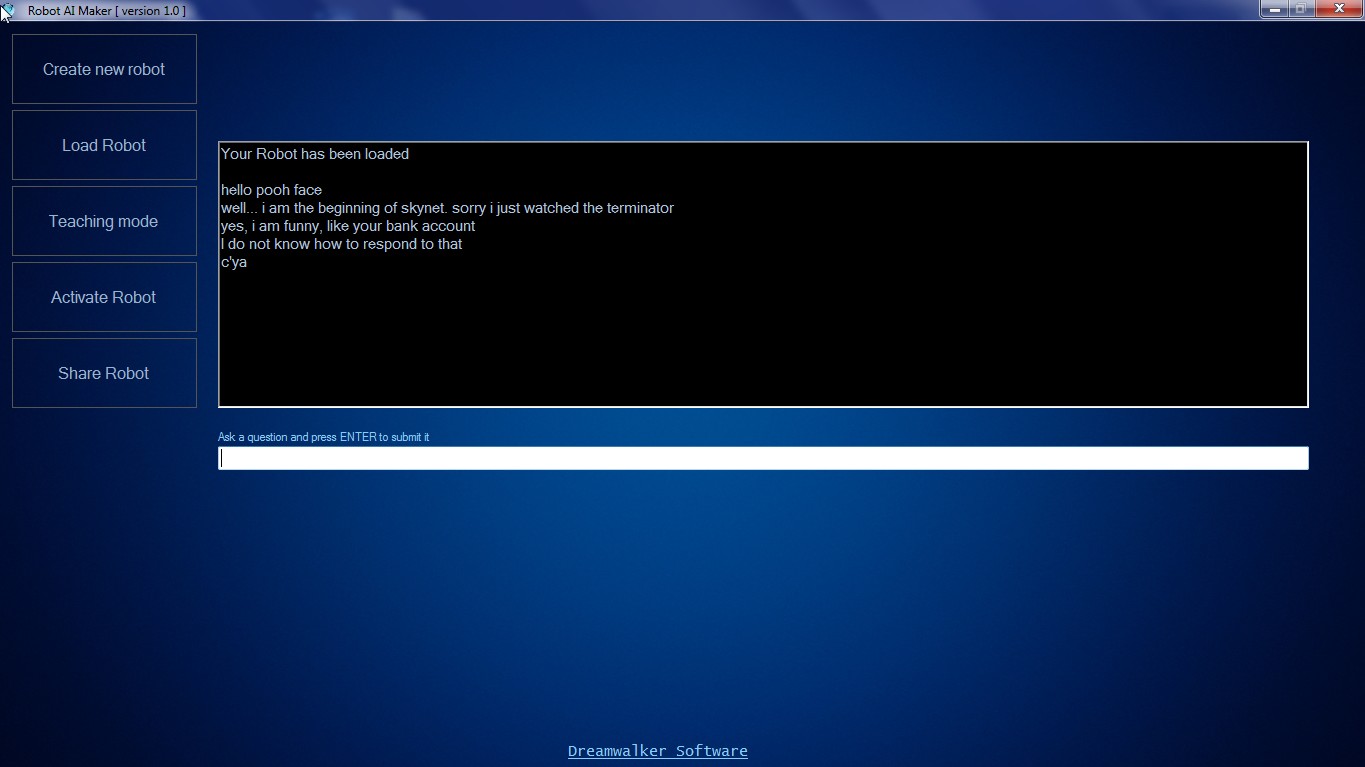Screen dimensions: 1365x767
Task: Close the Robot AI Maker window
Action: pos(1338,9)
